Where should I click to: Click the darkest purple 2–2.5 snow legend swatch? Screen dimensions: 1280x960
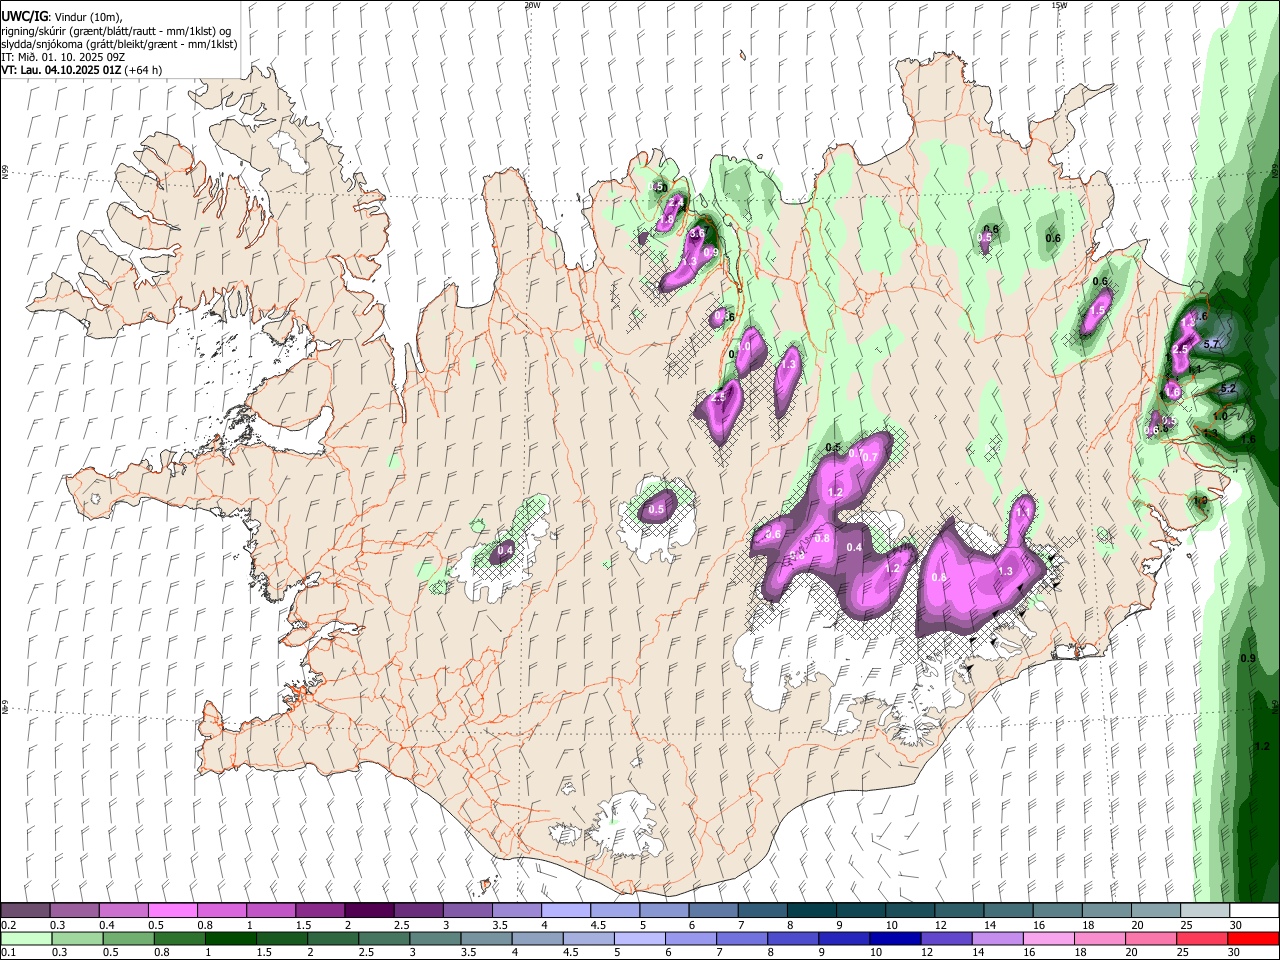[x=369, y=911]
